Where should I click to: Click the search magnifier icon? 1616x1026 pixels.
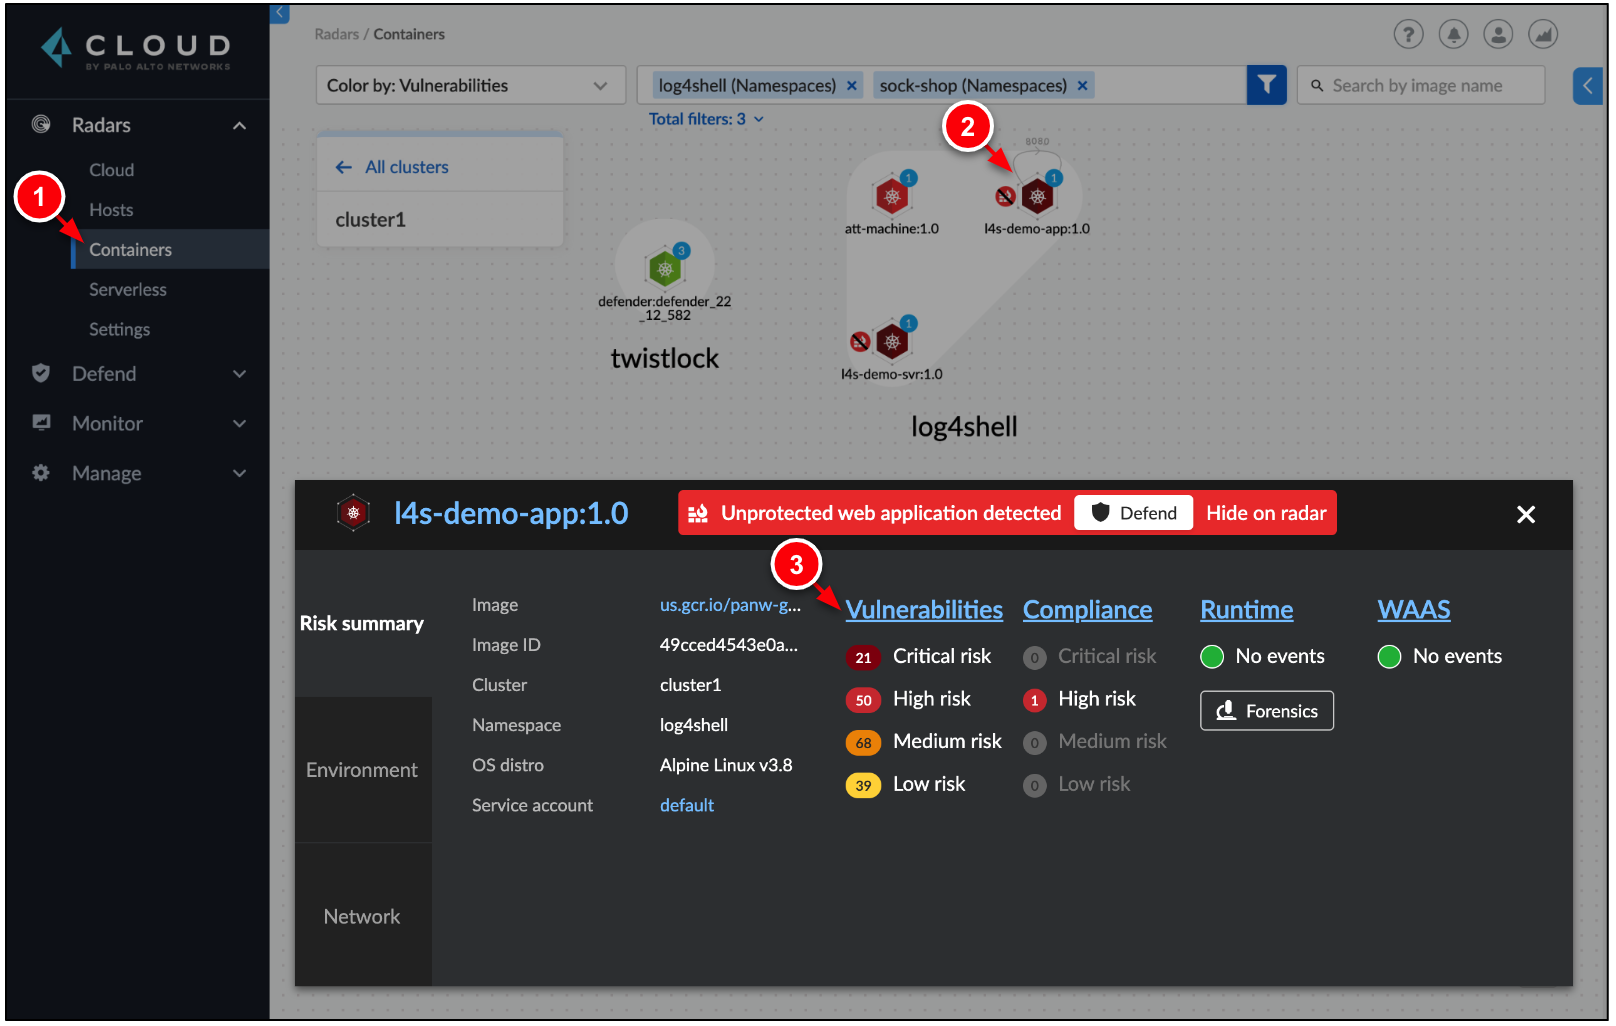1317,86
